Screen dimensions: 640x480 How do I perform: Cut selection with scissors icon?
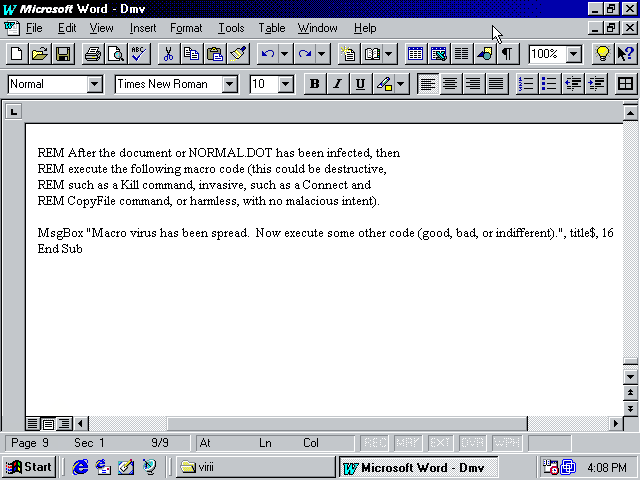[x=168, y=54]
